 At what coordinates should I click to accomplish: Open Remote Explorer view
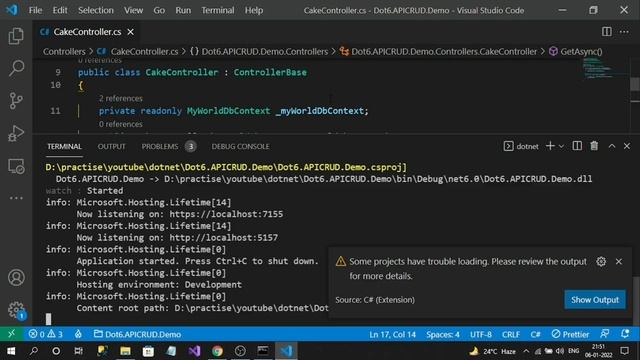(16, 166)
